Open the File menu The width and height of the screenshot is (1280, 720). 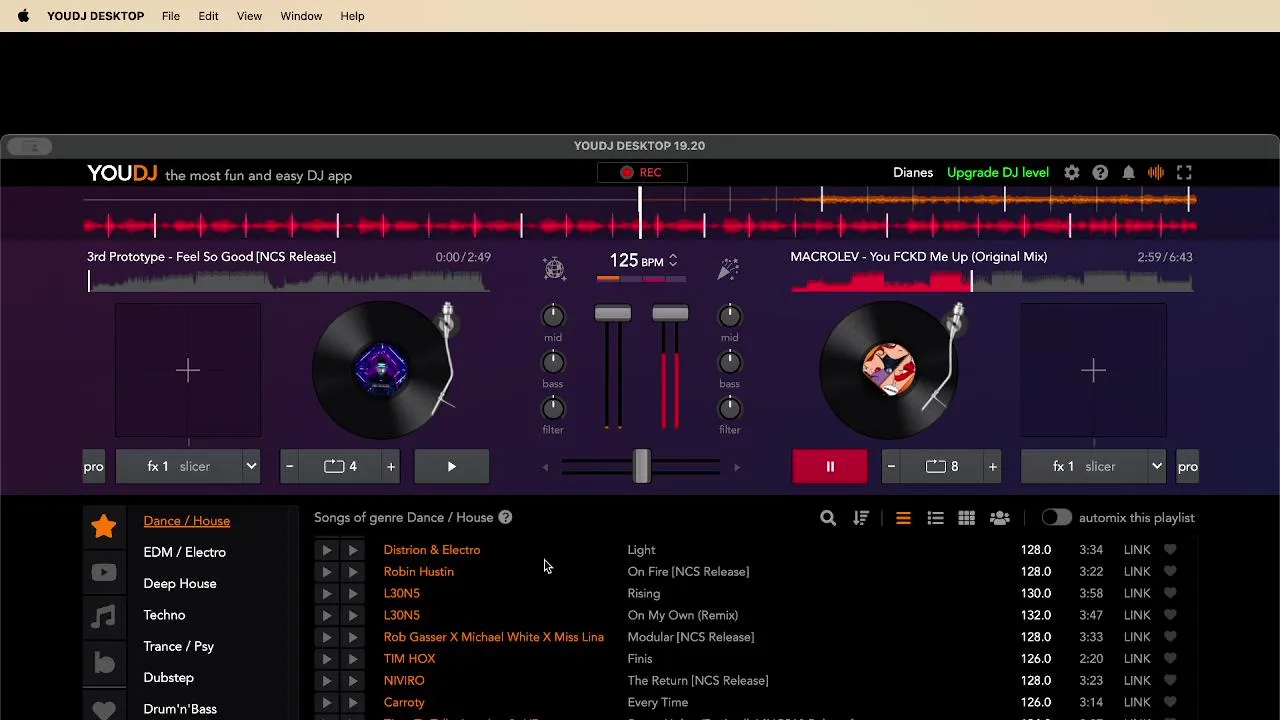coord(171,16)
